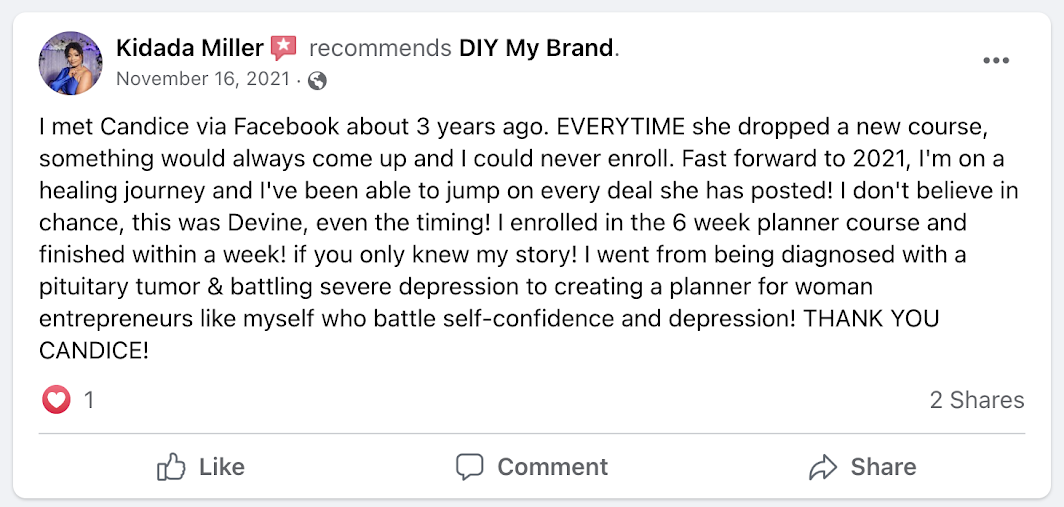Click the red heart reaction icon
The height and width of the screenshot is (507, 1064).
pos(56,400)
